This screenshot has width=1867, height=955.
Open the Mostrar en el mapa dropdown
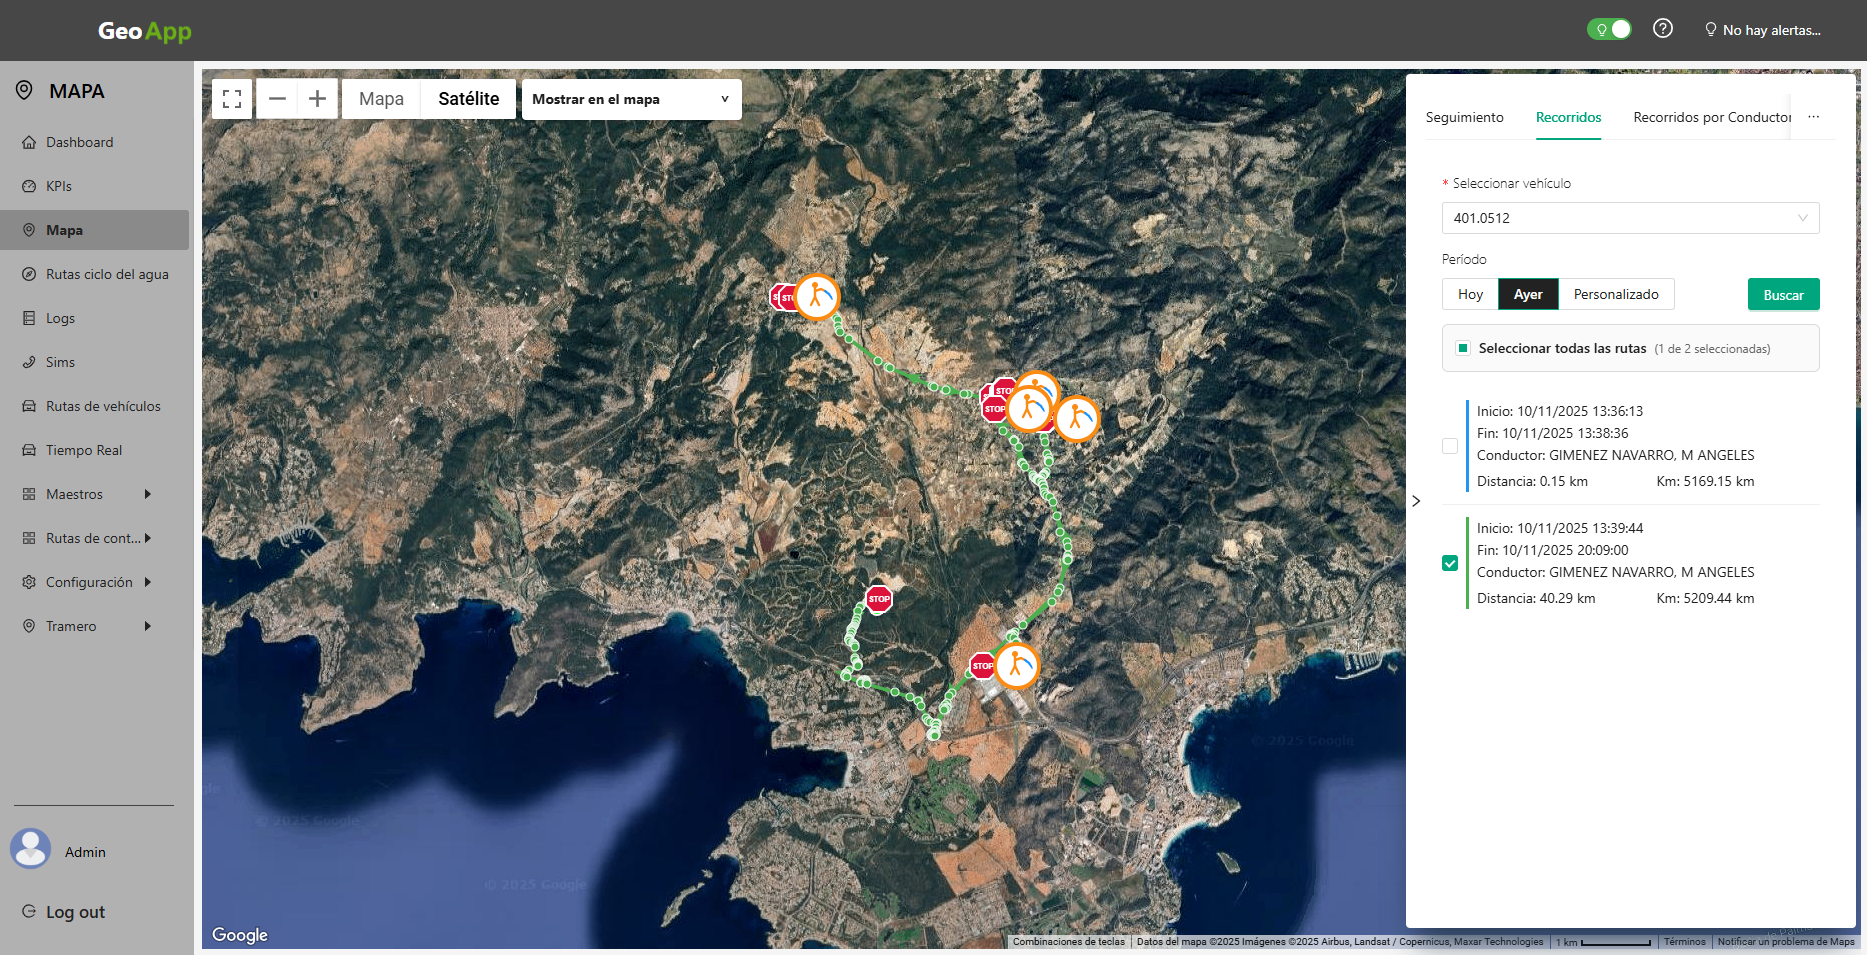pyautogui.click(x=631, y=99)
